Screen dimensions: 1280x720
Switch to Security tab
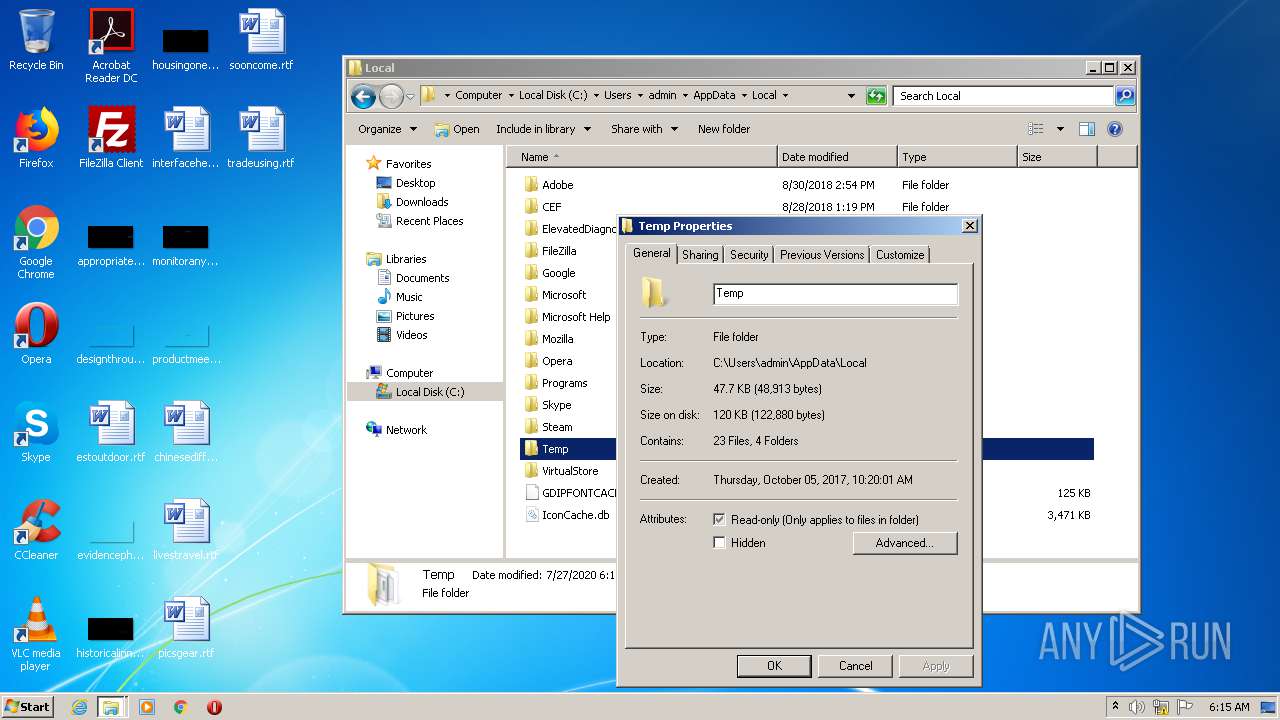(x=749, y=255)
